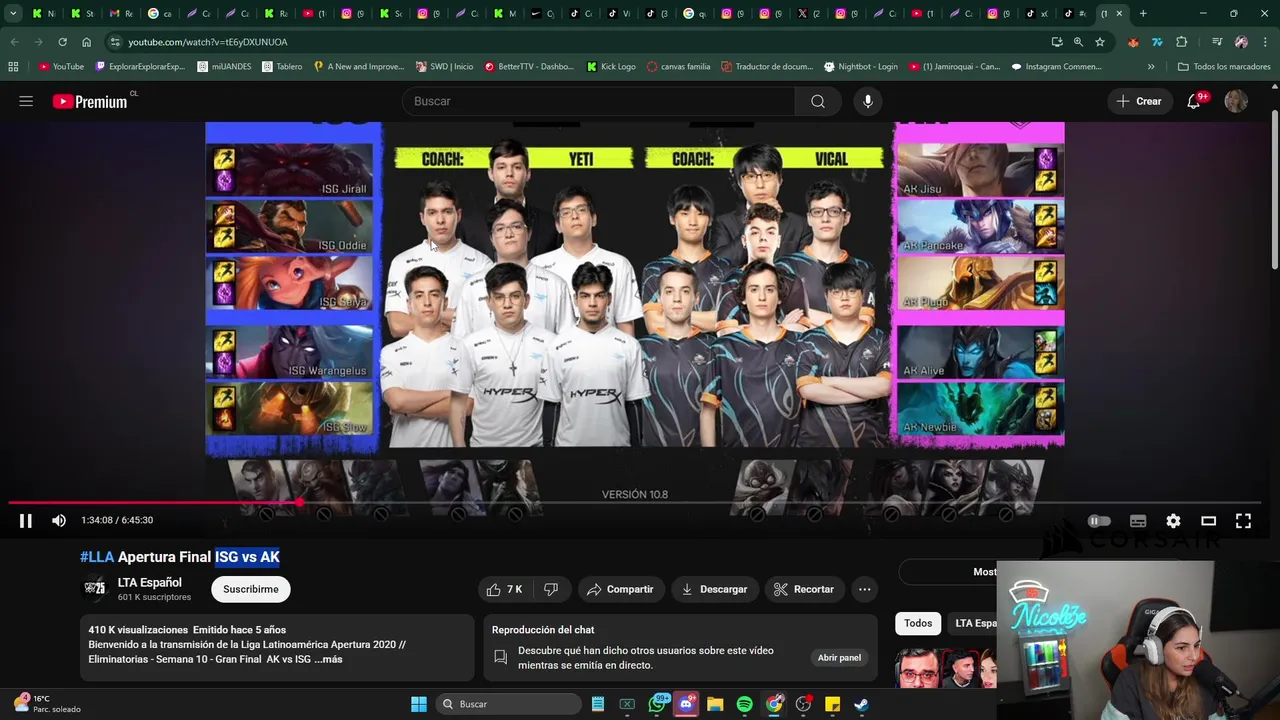This screenshot has height=720, width=1280.
Task: Open more actions three-dot menu
Action: coord(864,589)
